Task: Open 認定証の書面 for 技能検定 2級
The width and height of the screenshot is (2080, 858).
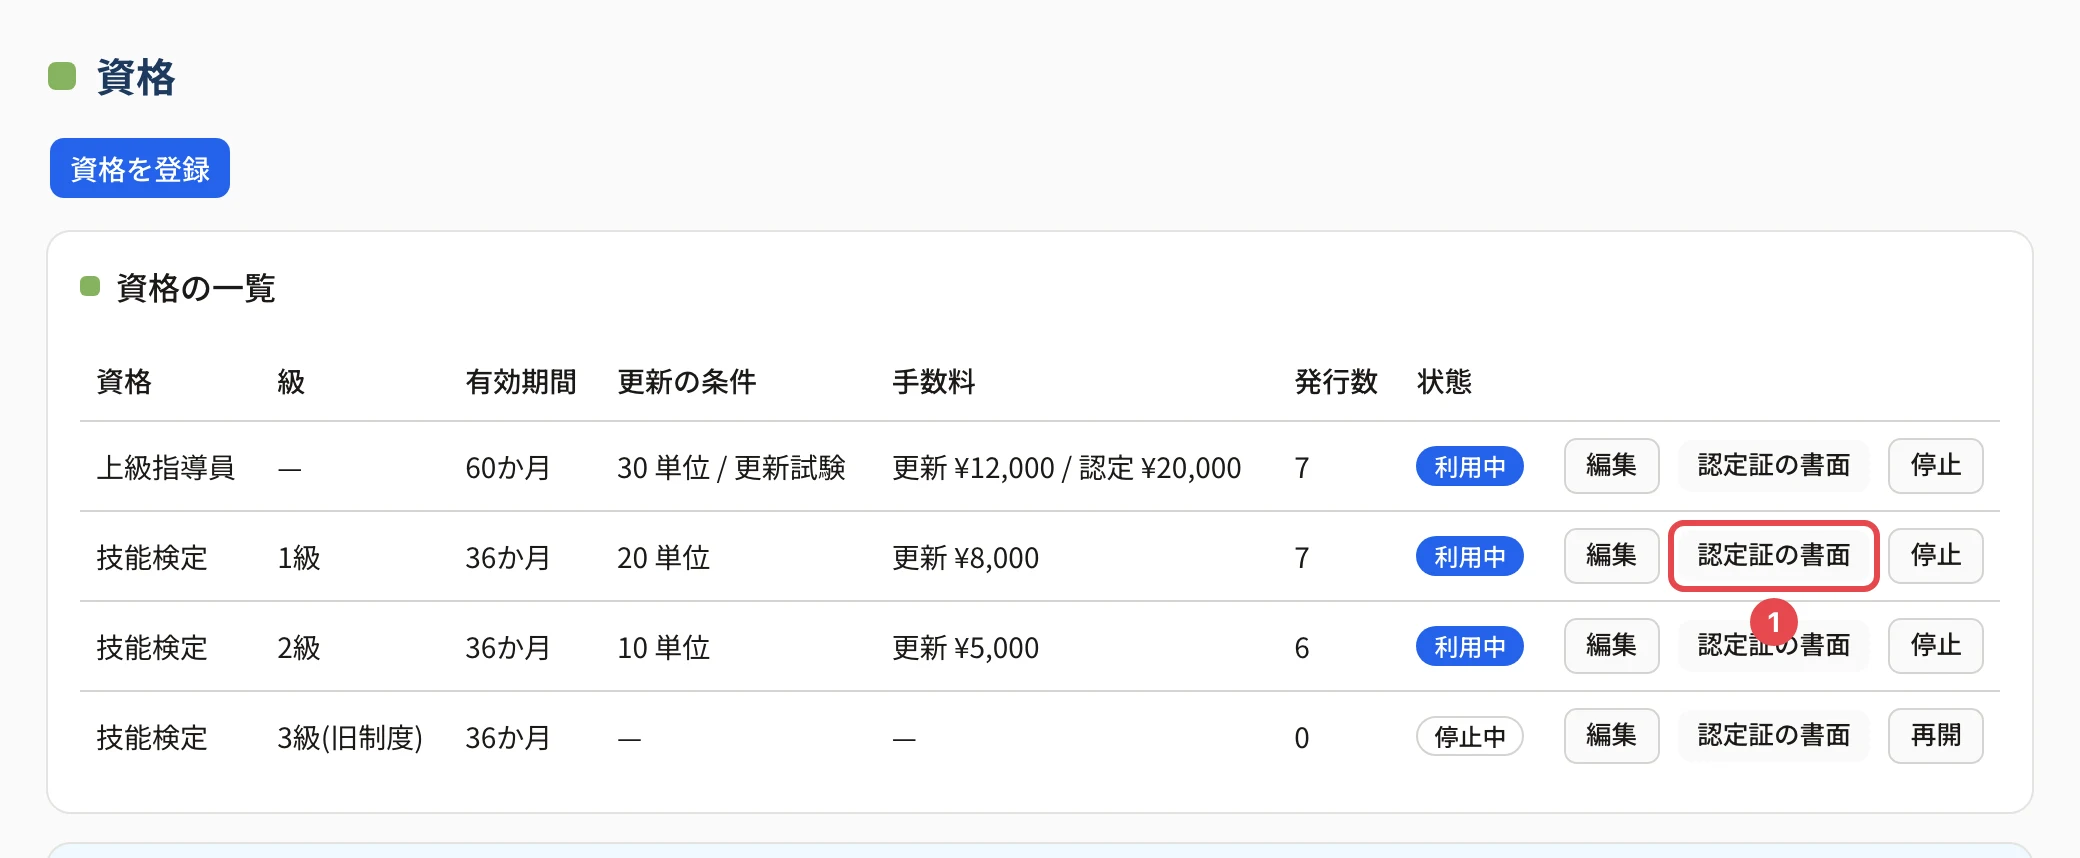Action: [x=1773, y=646]
